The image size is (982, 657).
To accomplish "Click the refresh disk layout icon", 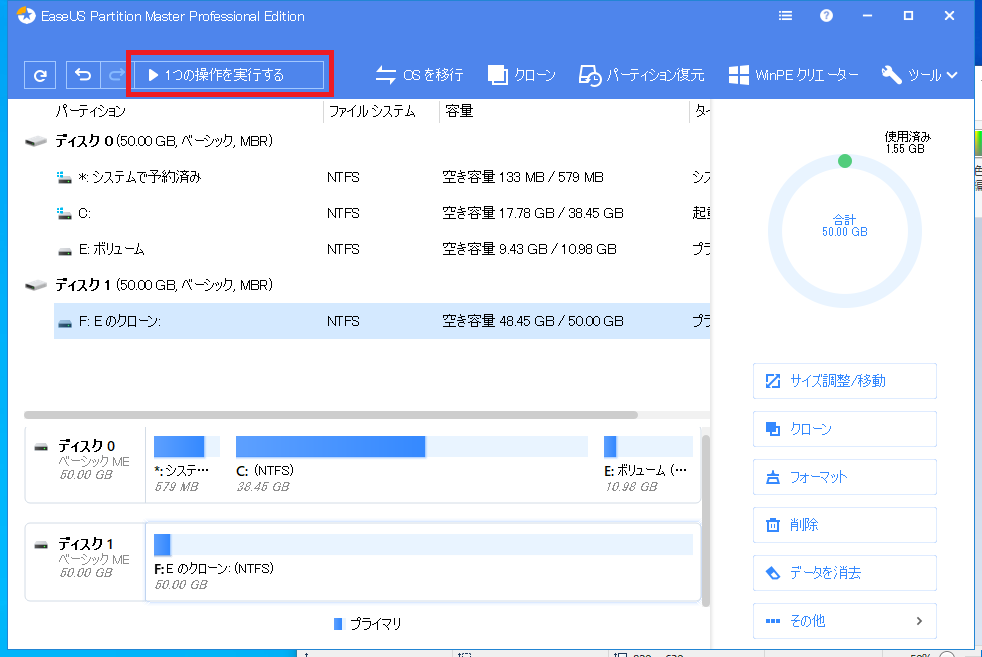I will click(39, 73).
